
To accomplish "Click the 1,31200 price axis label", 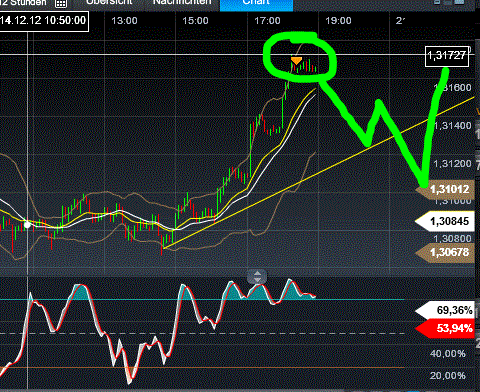I will tap(453, 164).
